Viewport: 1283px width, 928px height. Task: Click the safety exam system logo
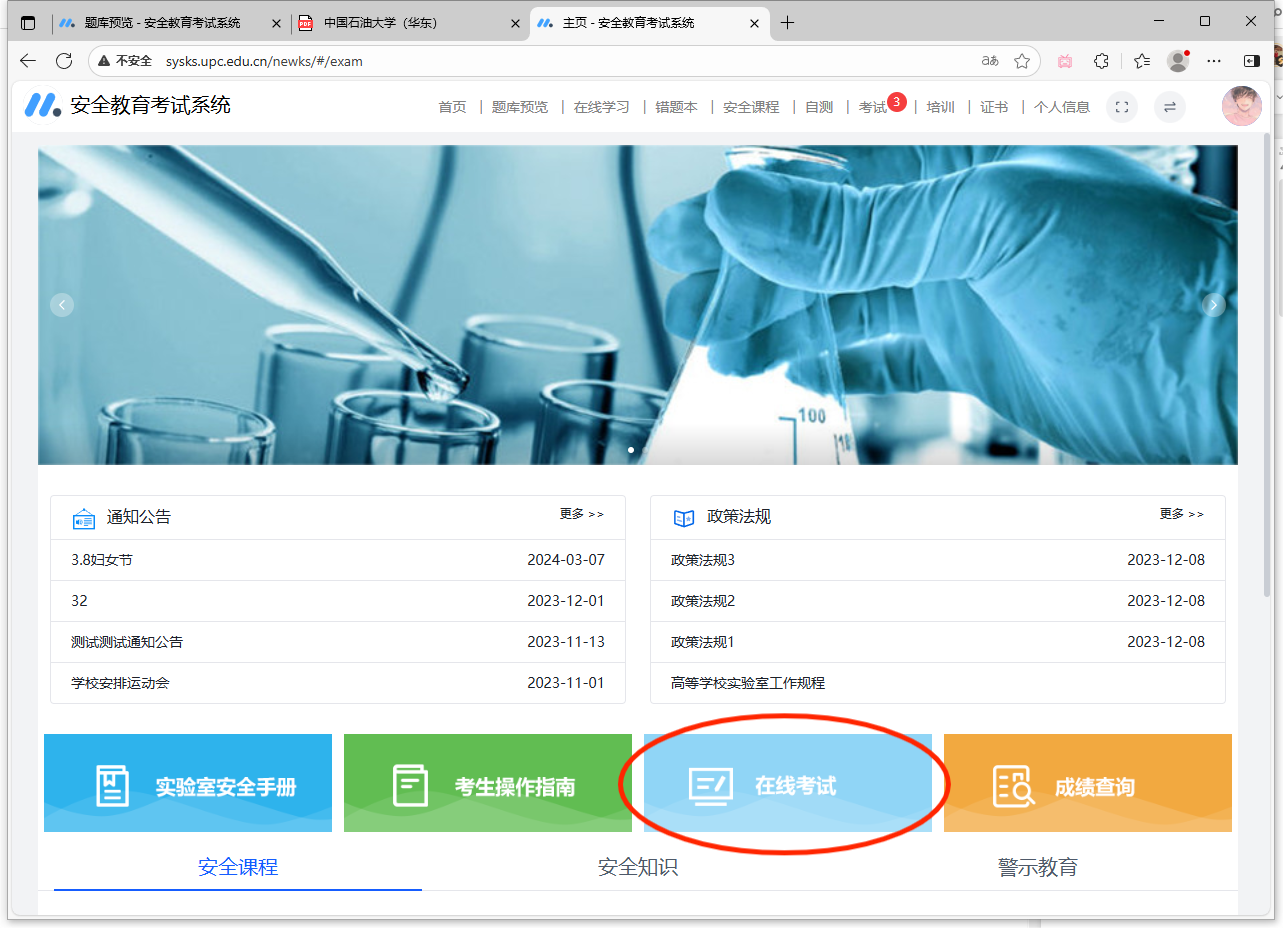coord(43,105)
